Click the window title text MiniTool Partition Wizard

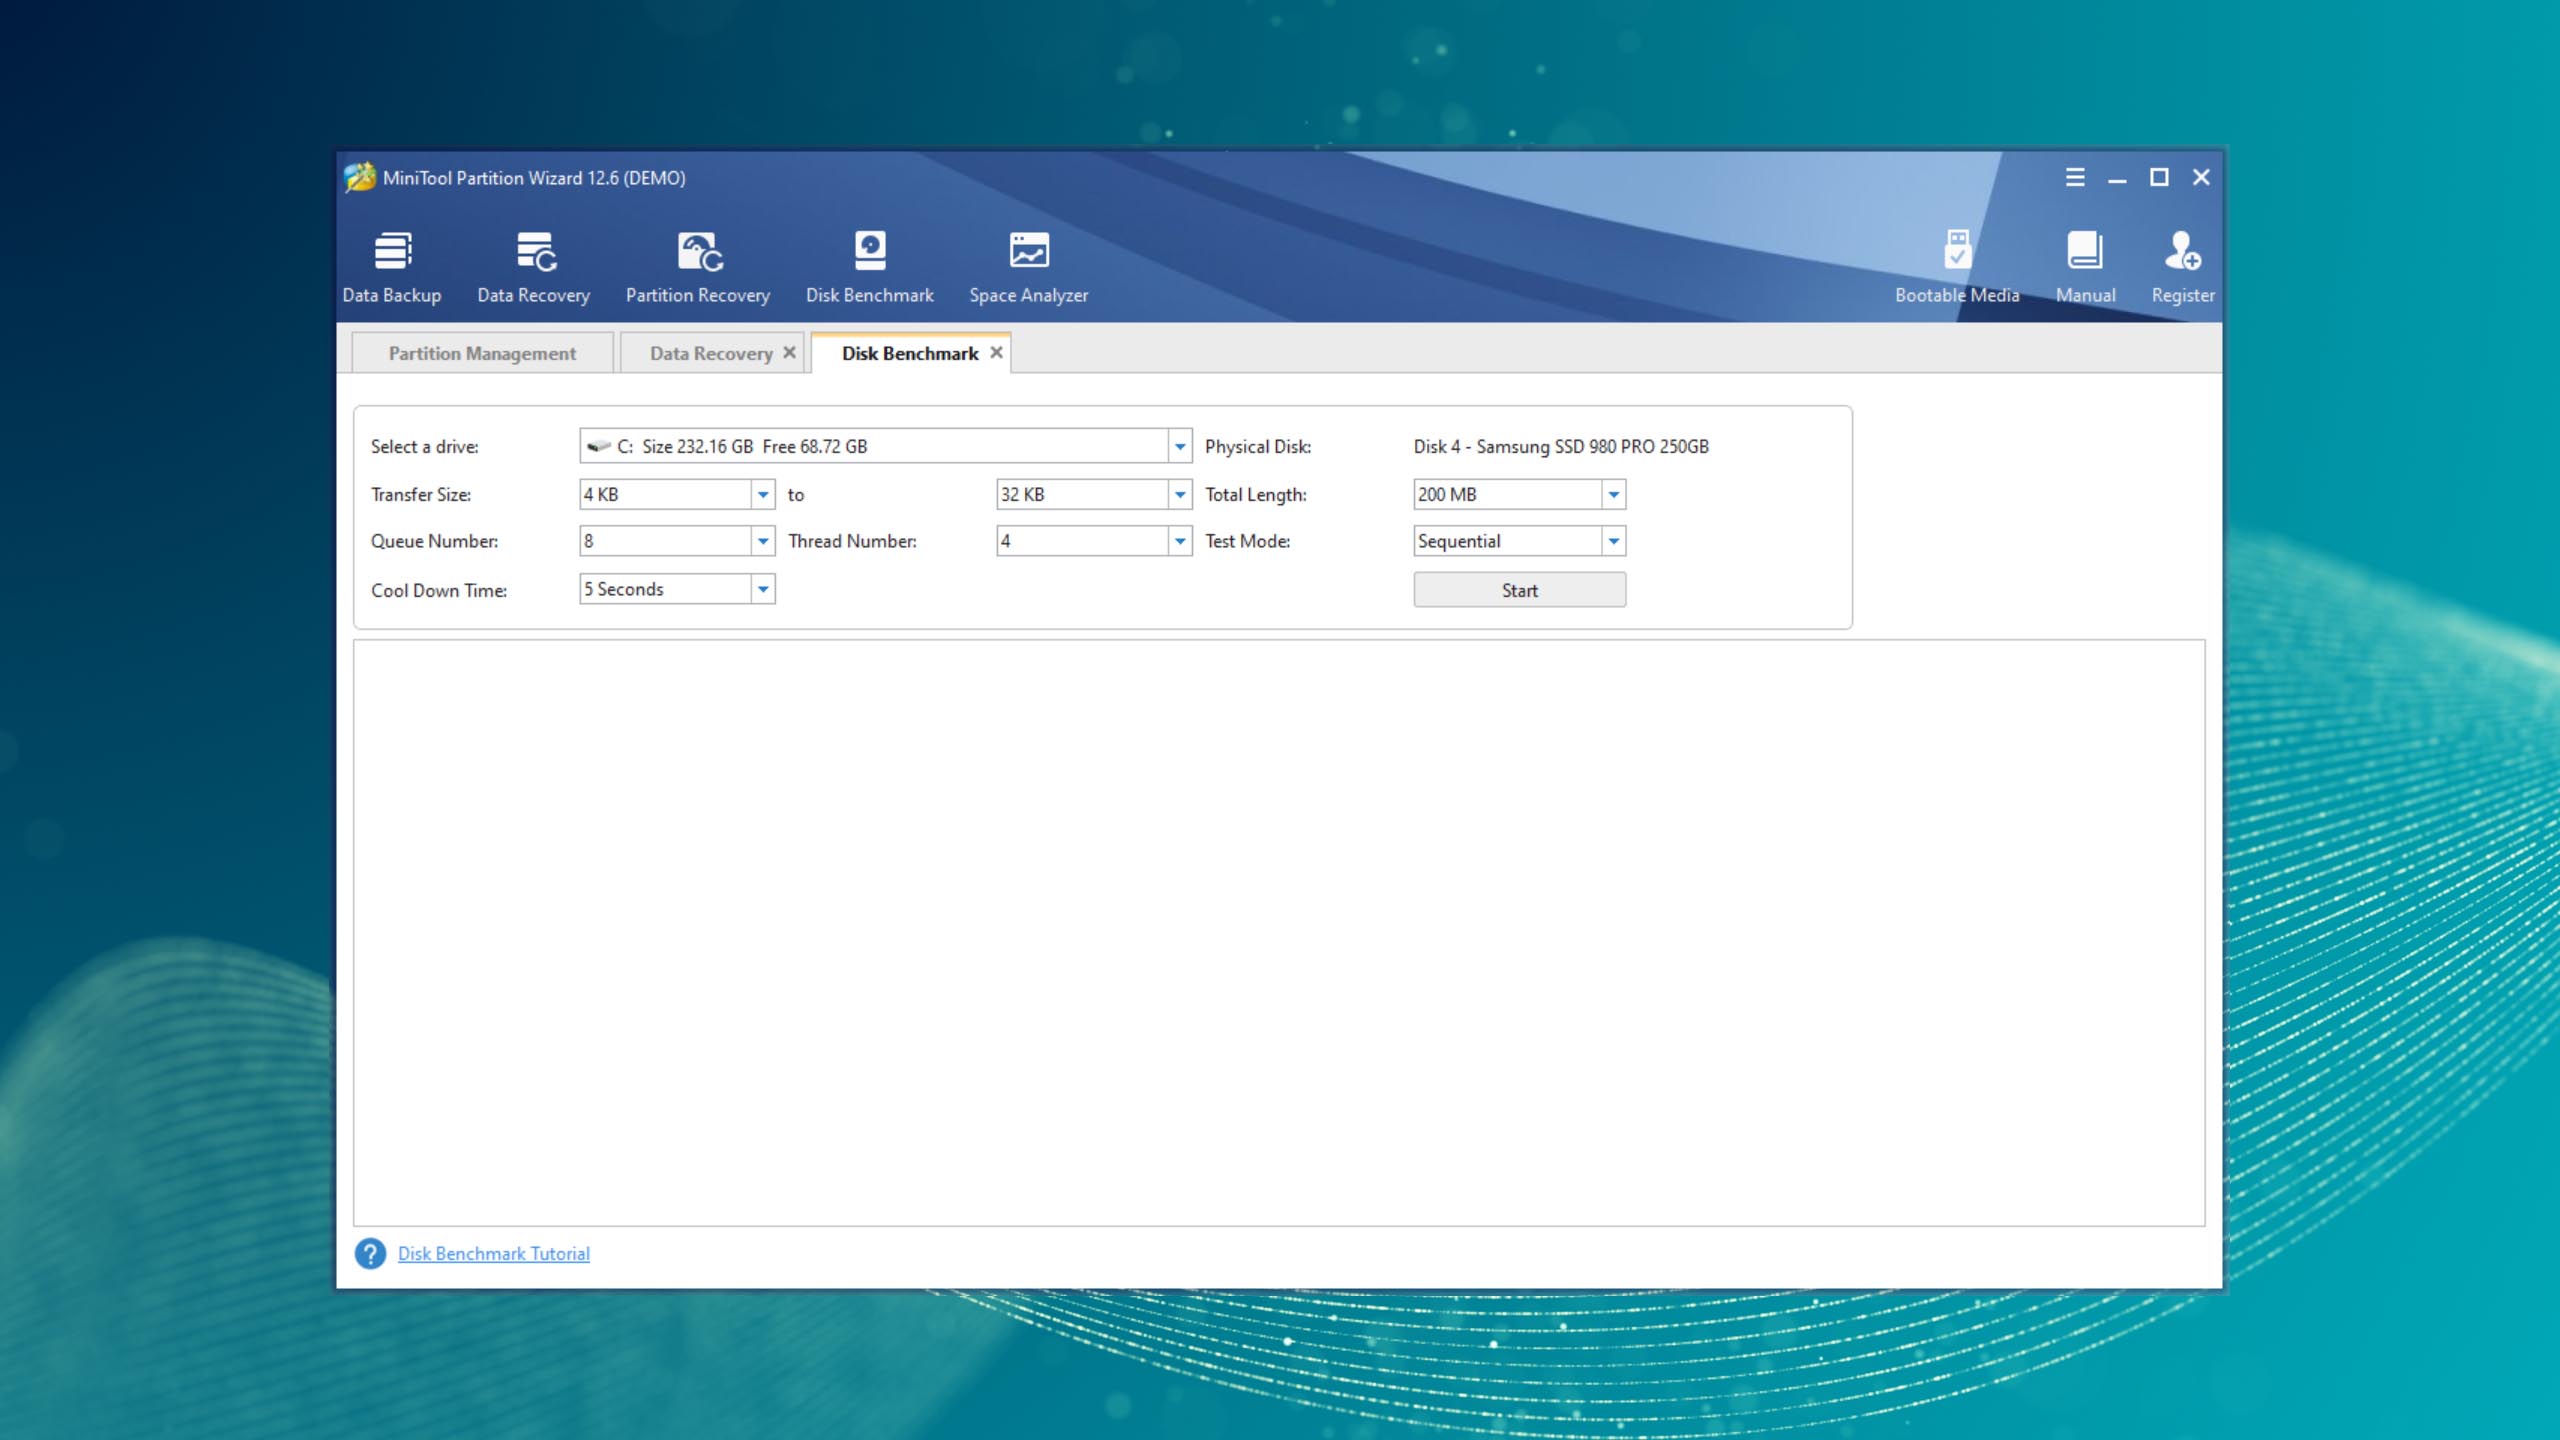[534, 178]
